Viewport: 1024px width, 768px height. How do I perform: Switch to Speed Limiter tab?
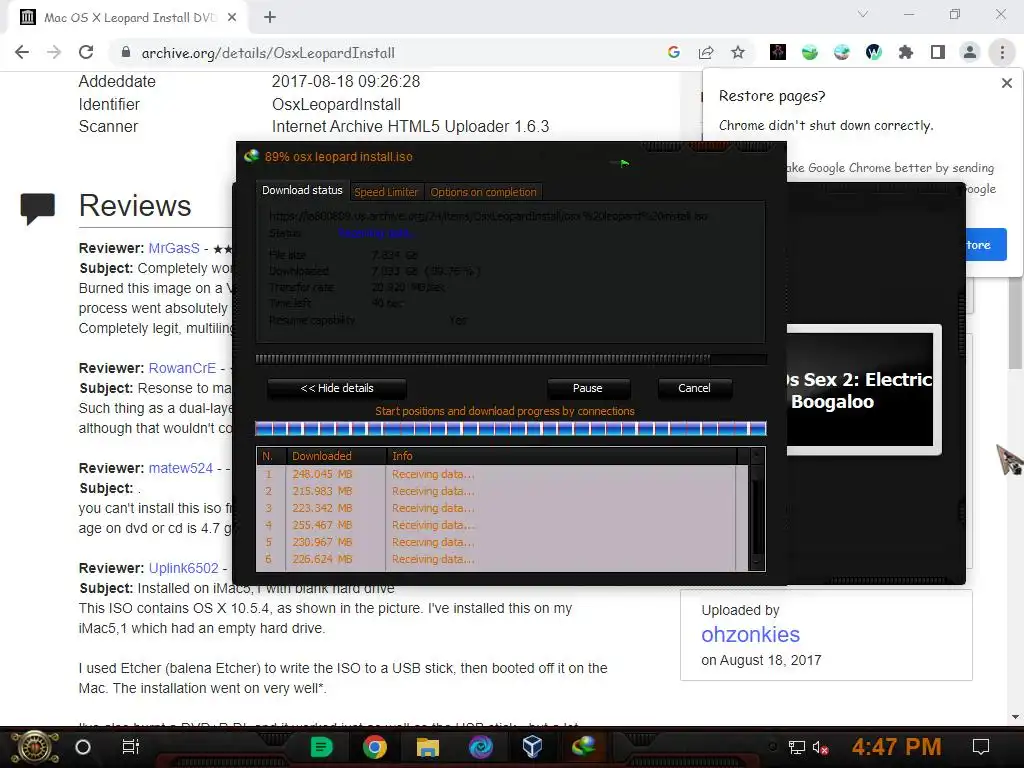386,192
